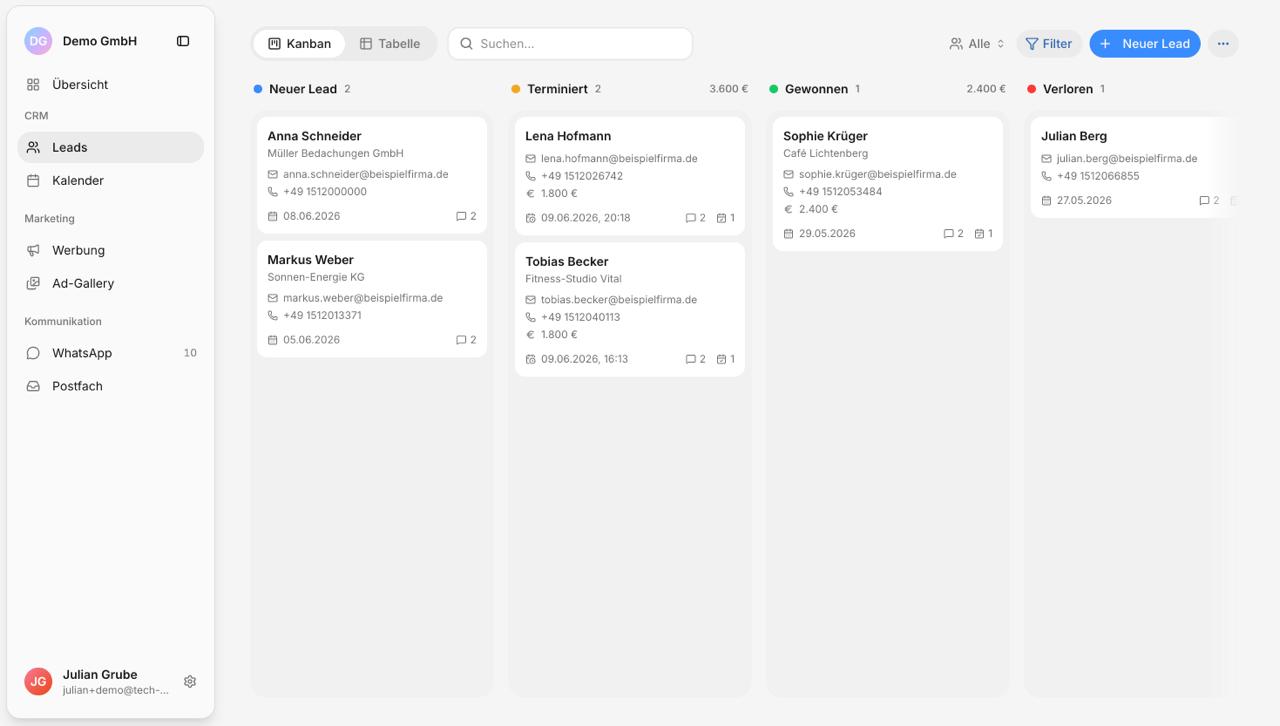1280x726 pixels.
Task: Click the mail icon on Tobias Becker's card
Action: [531, 300]
